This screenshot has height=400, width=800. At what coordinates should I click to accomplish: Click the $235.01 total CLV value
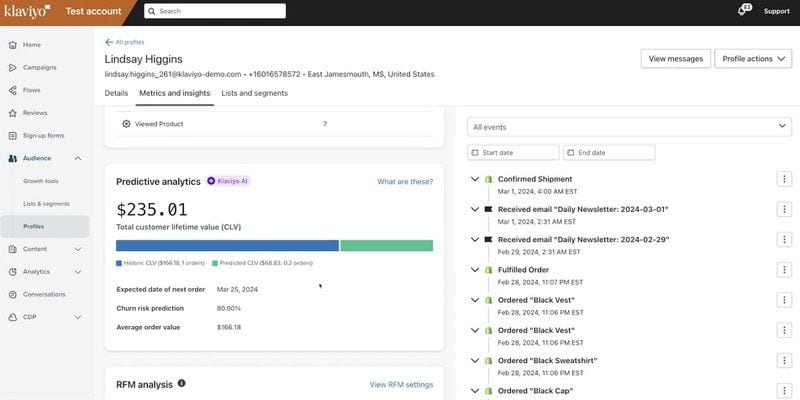point(152,210)
